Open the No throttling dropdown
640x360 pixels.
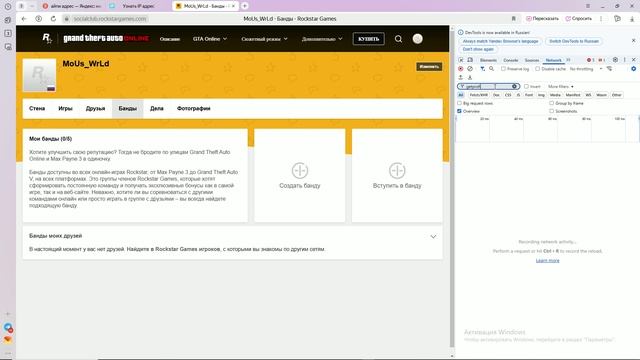click(x=586, y=69)
